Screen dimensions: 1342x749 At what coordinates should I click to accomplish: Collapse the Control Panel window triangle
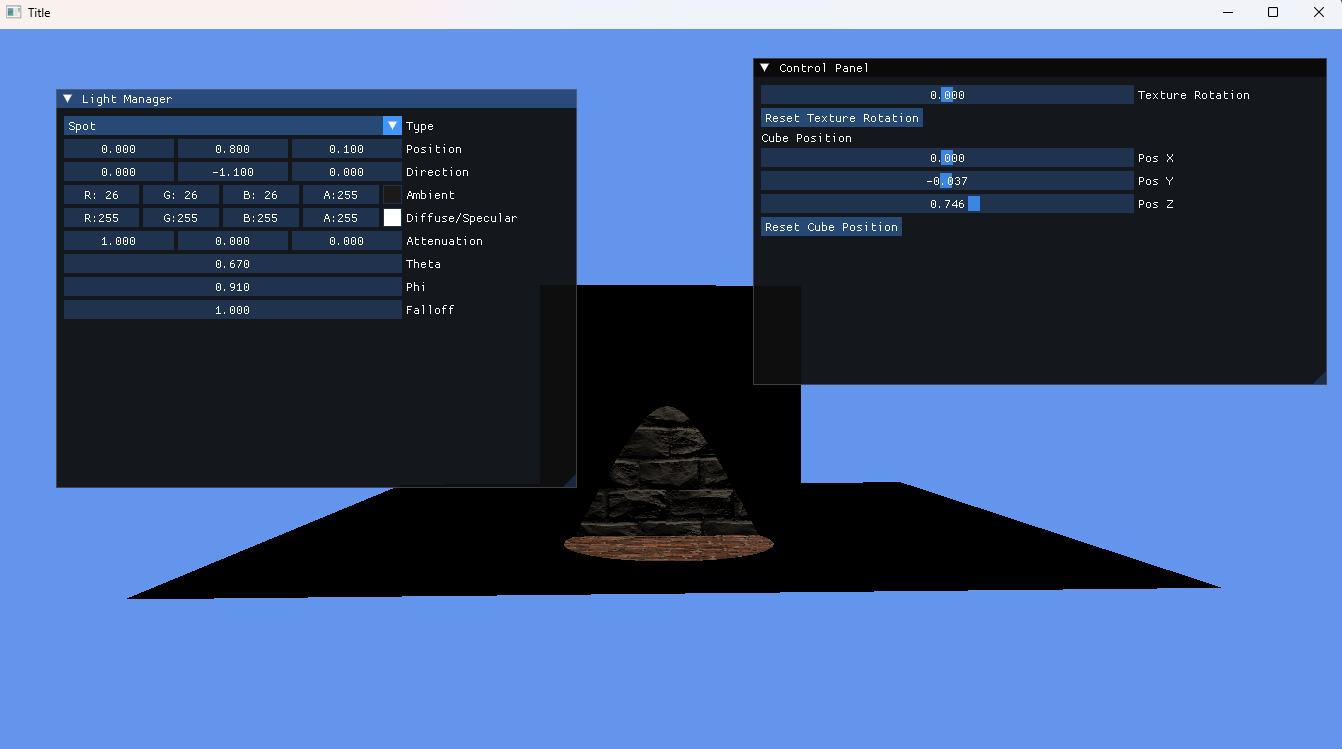[765, 68]
